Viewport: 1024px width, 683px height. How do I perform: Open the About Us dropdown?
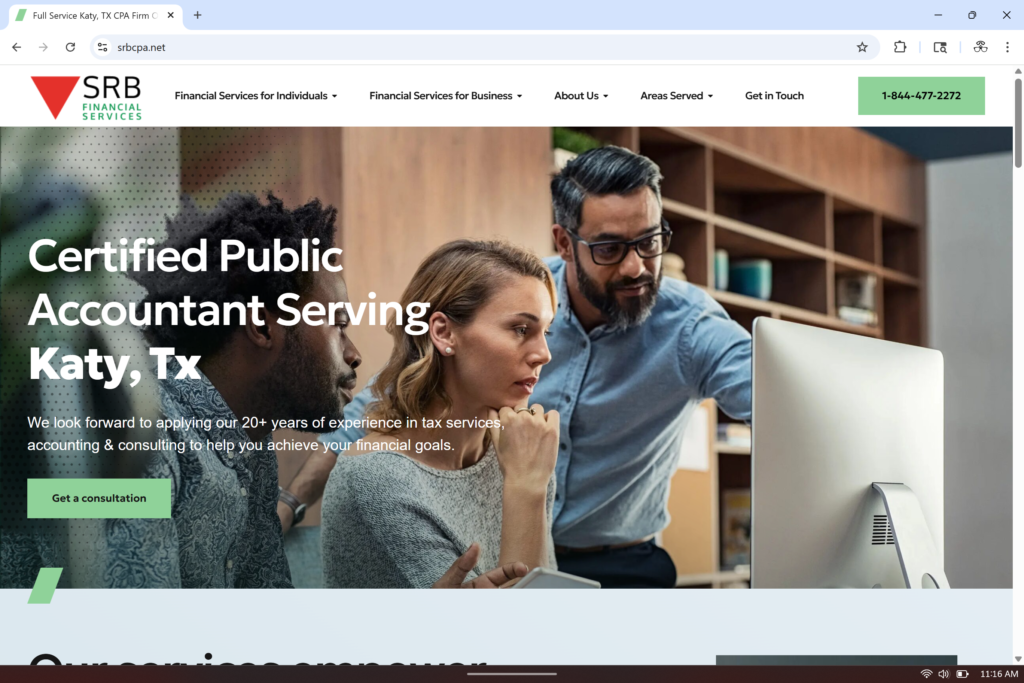[582, 96]
